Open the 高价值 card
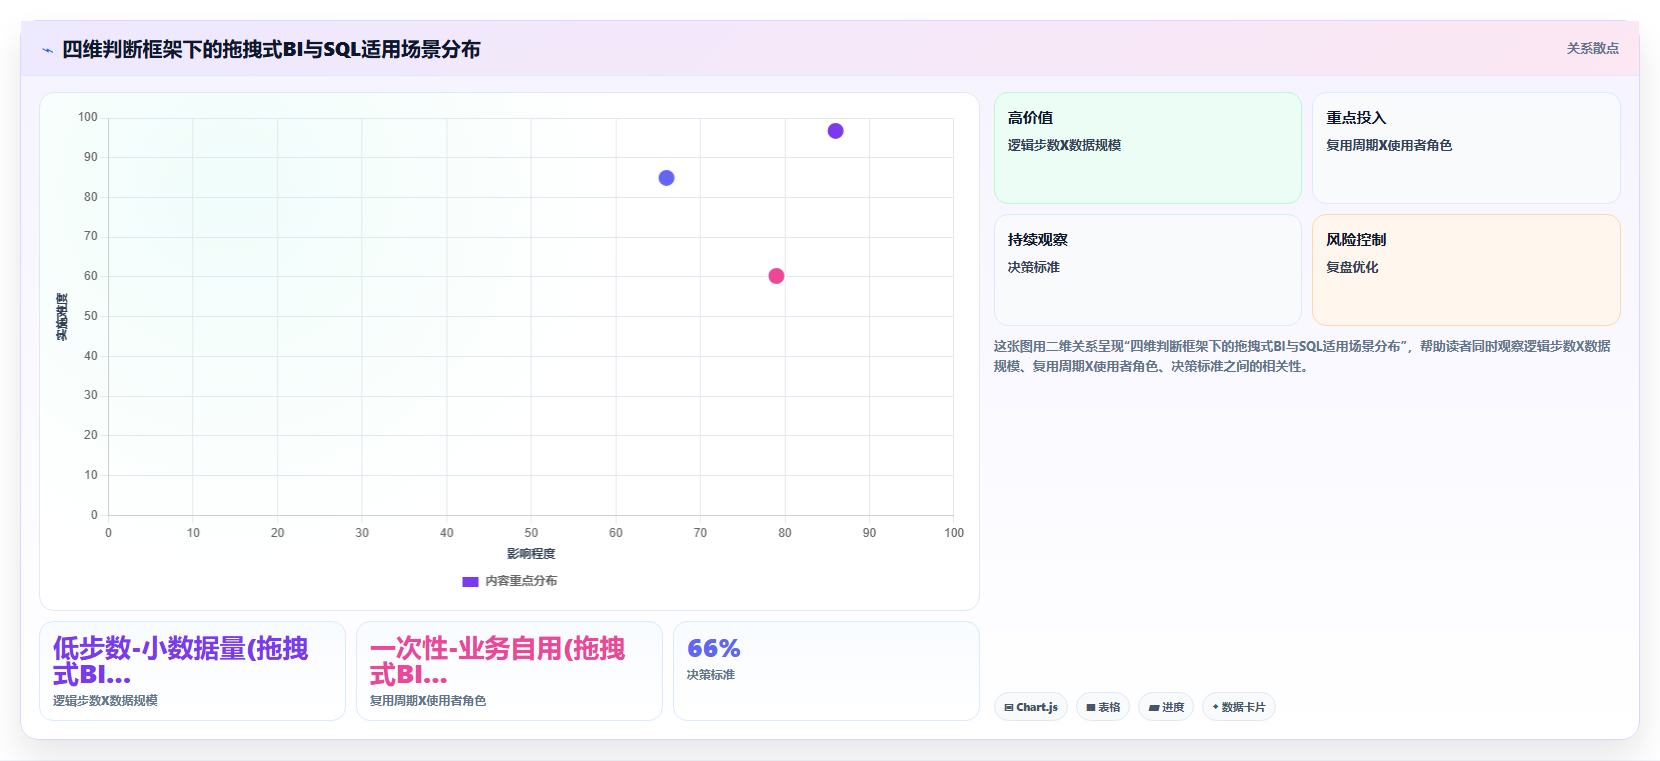1660x761 pixels. click(x=1147, y=148)
